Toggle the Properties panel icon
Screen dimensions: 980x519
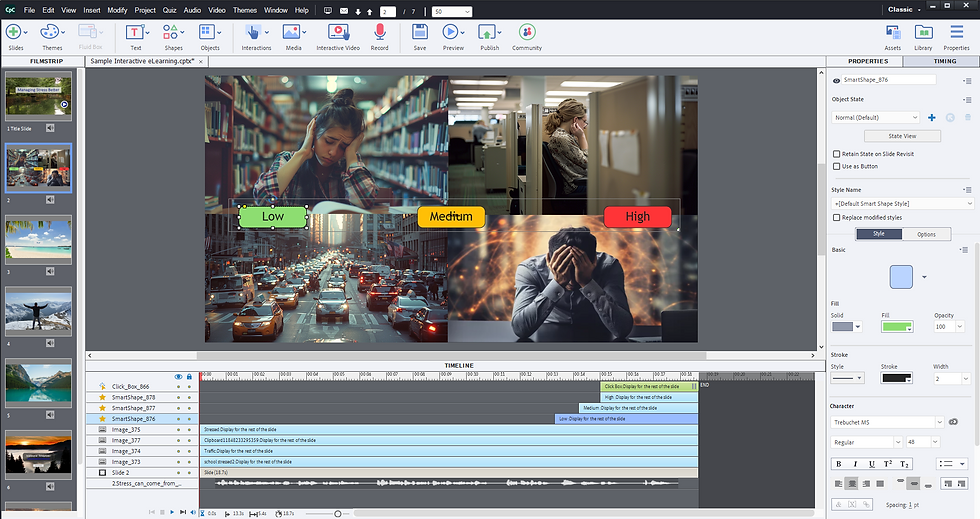(x=956, y=32)
